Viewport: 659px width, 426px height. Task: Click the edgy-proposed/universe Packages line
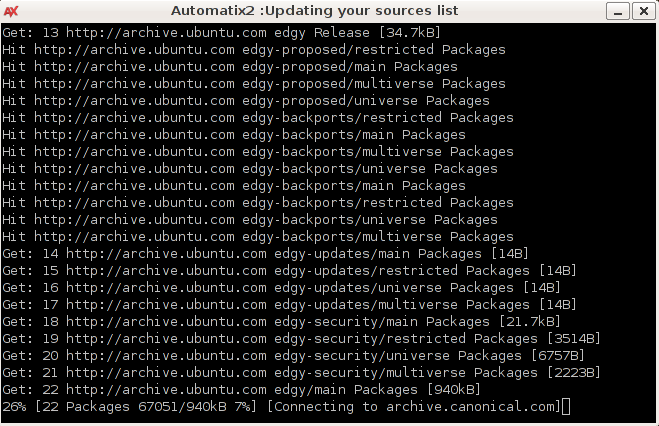(246, 100)
